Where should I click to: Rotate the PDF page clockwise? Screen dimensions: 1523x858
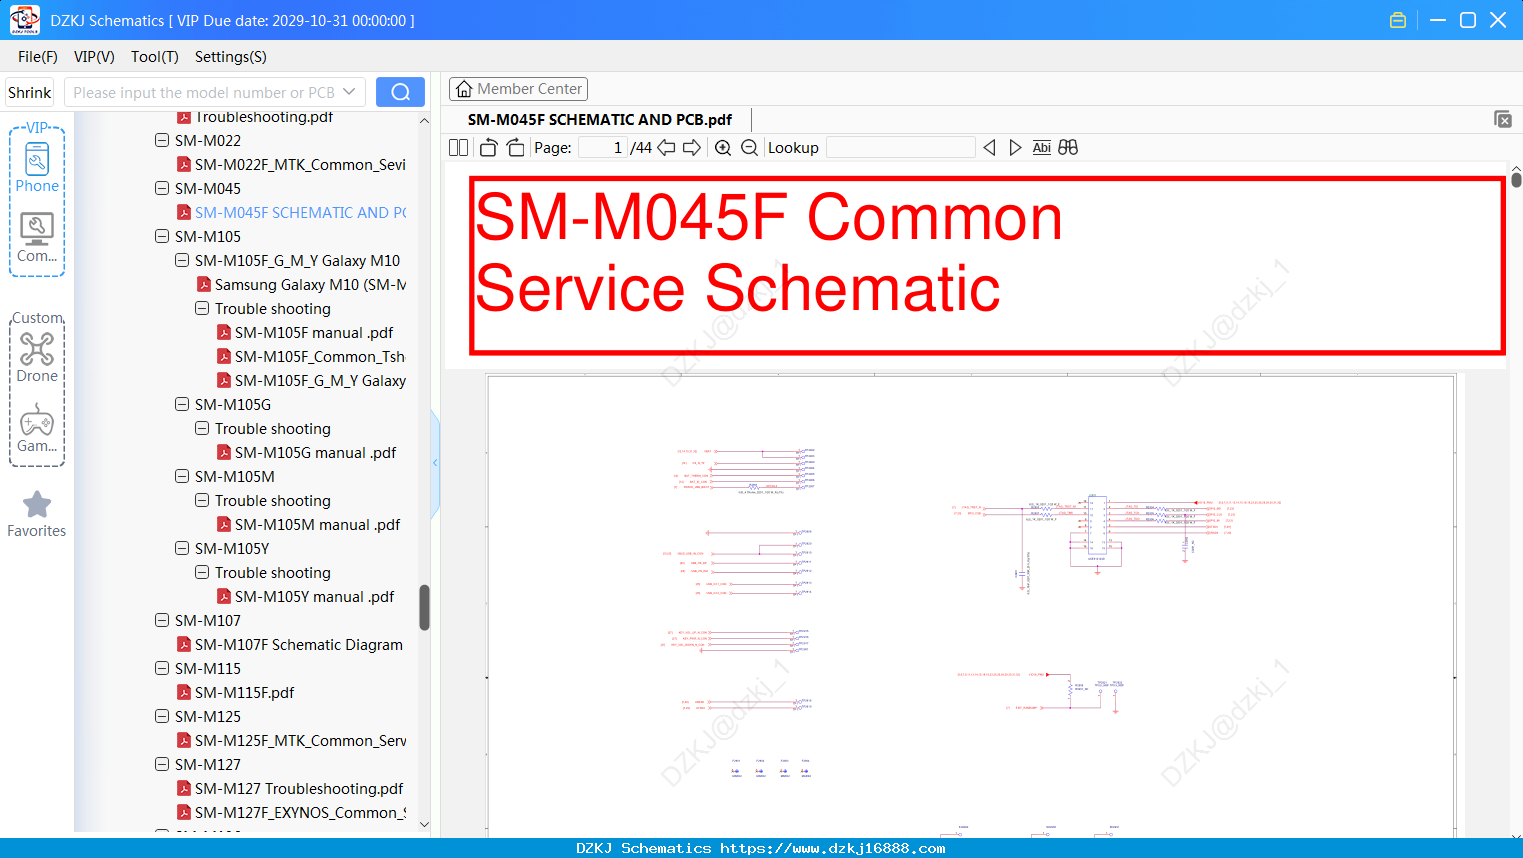[515, 148]
